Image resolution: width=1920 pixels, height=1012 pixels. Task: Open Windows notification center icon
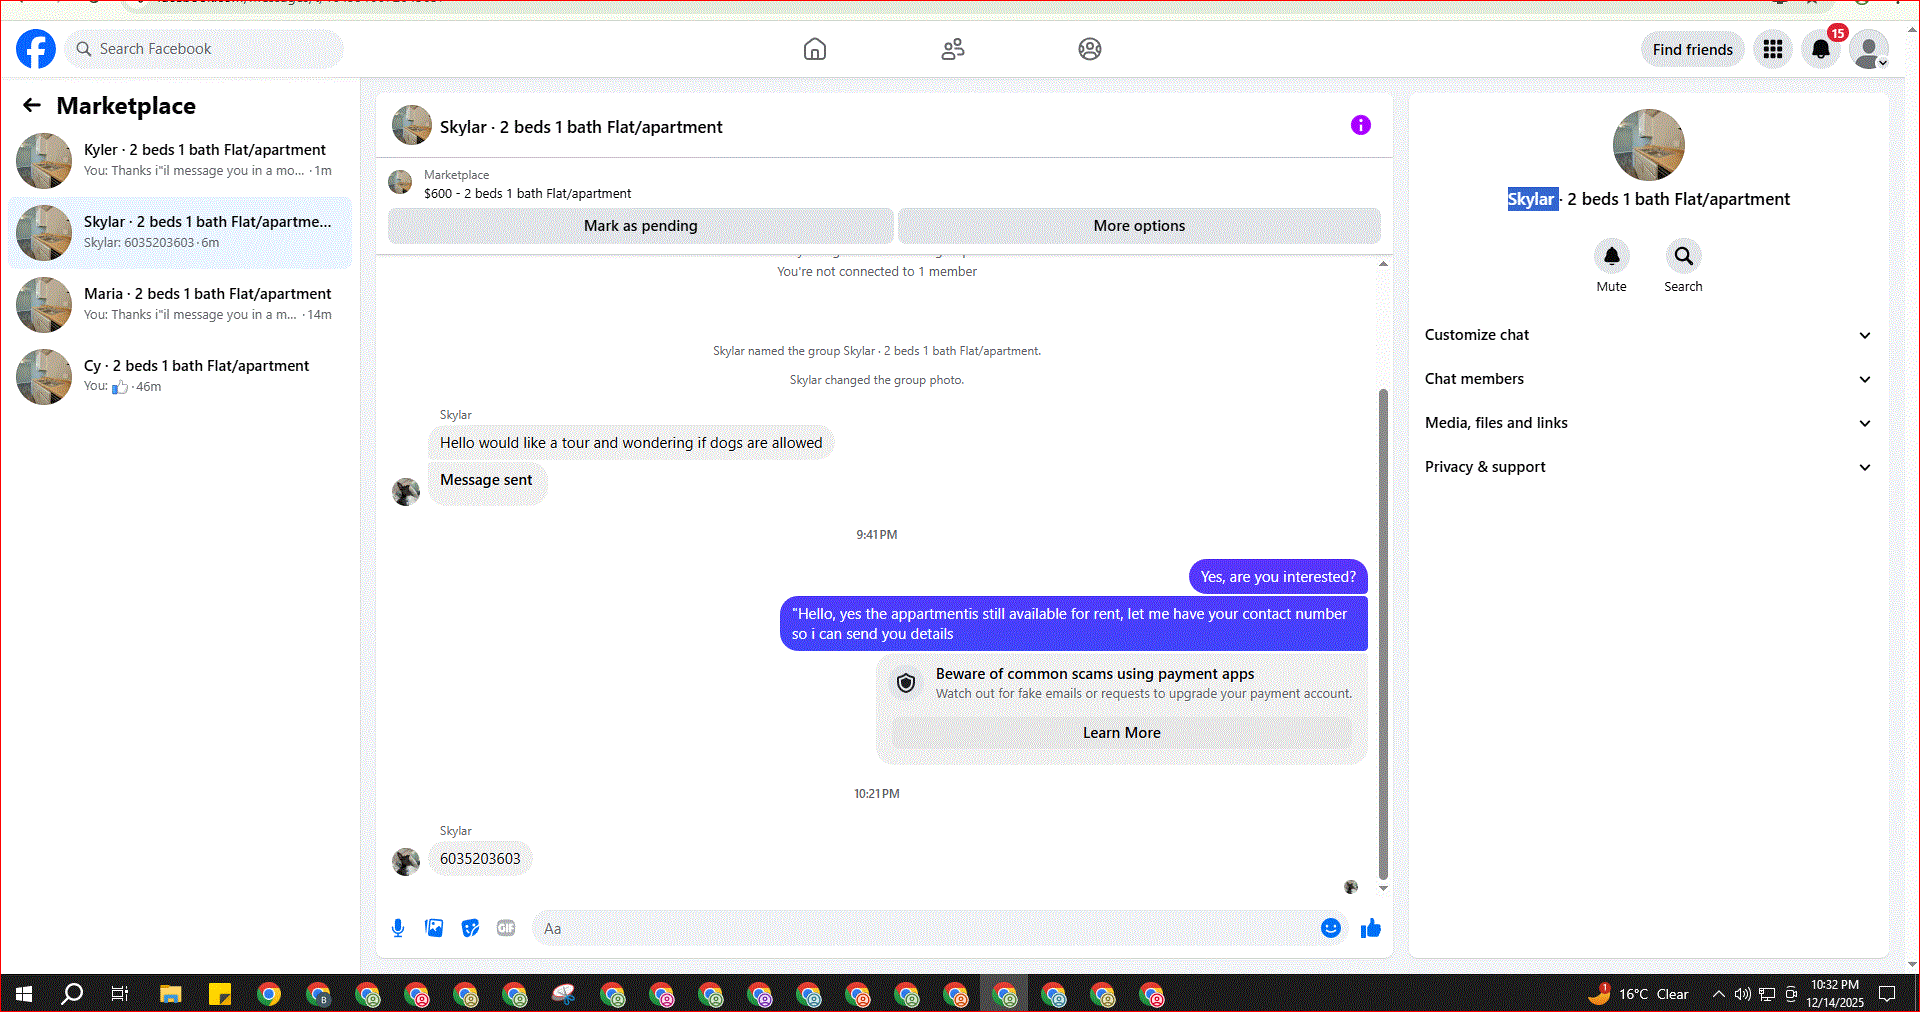pos(1887,994)
